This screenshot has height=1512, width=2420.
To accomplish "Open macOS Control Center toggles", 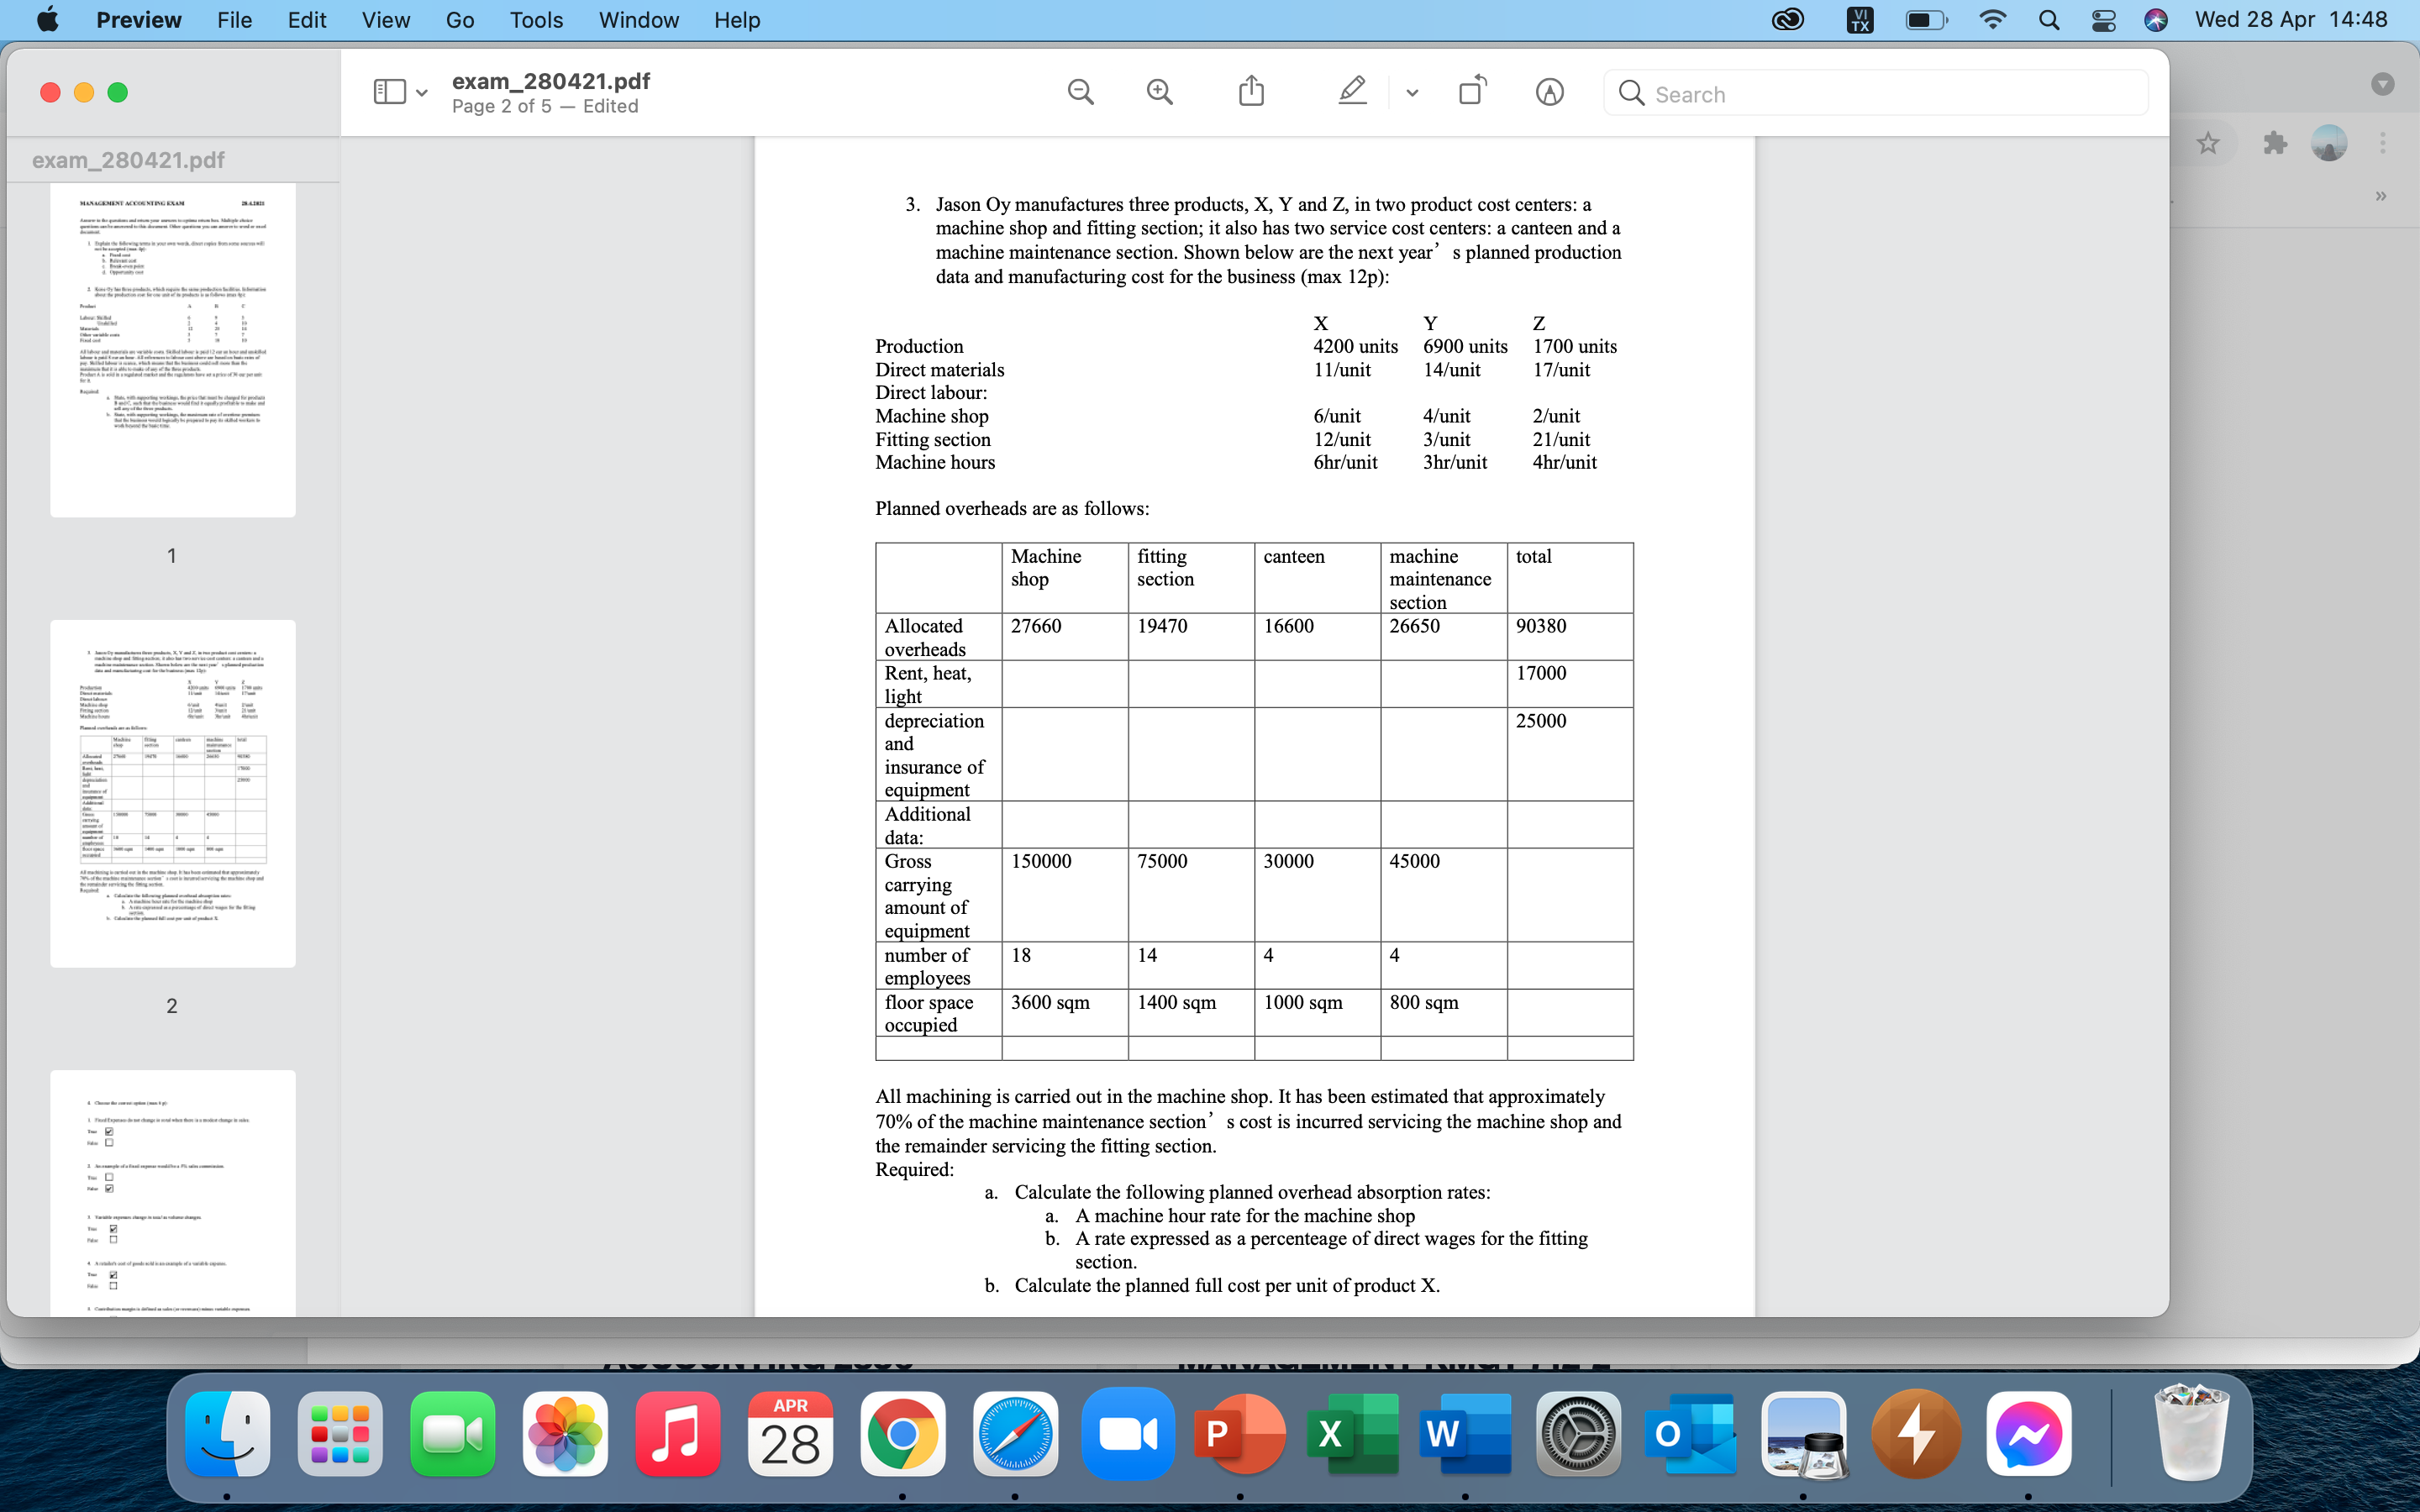I will coord(2103,20).
